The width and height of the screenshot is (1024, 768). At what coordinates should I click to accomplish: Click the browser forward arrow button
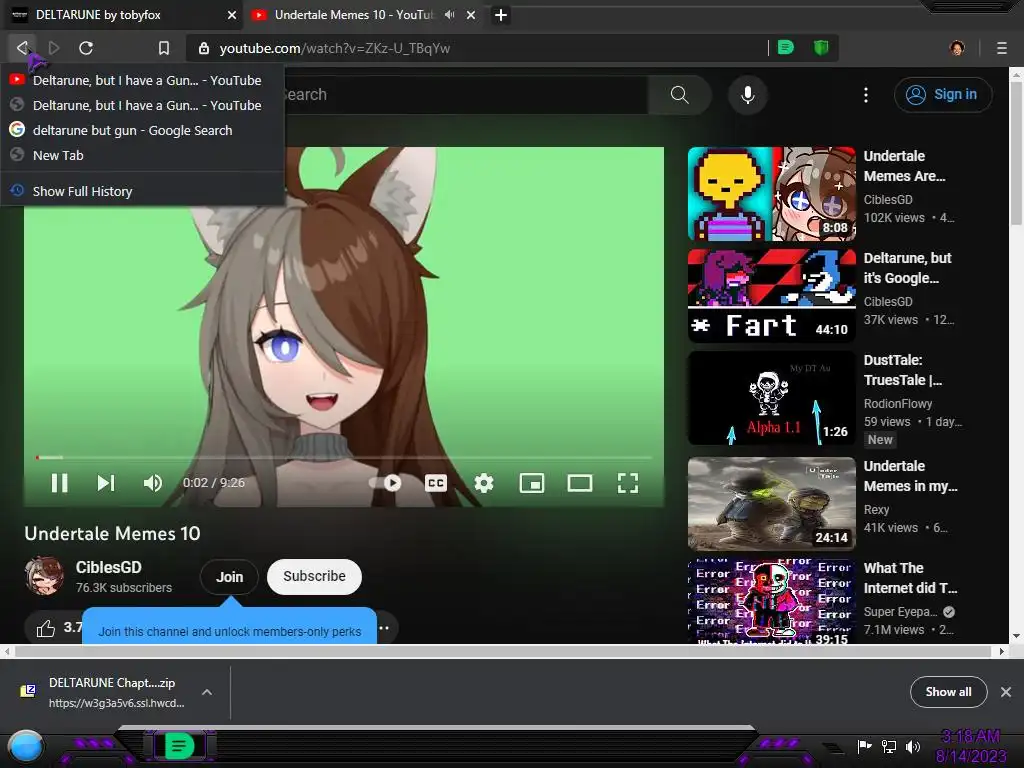tap(54, 48)
